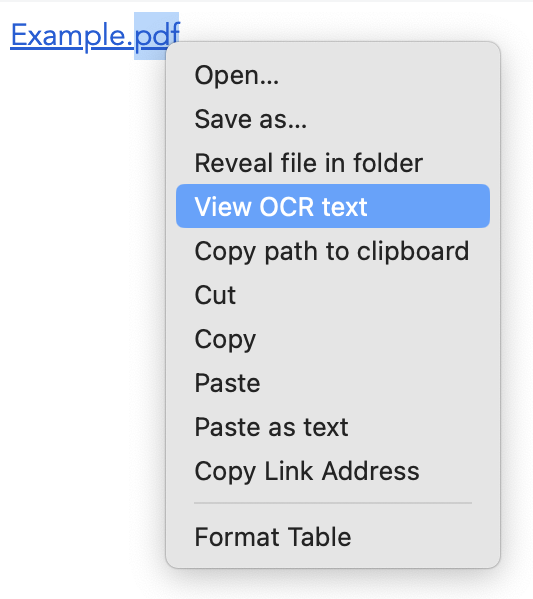This screenshot has height=599, width=533.
Task: Choose Copy path to clipboard
Action: click(333, 251)
